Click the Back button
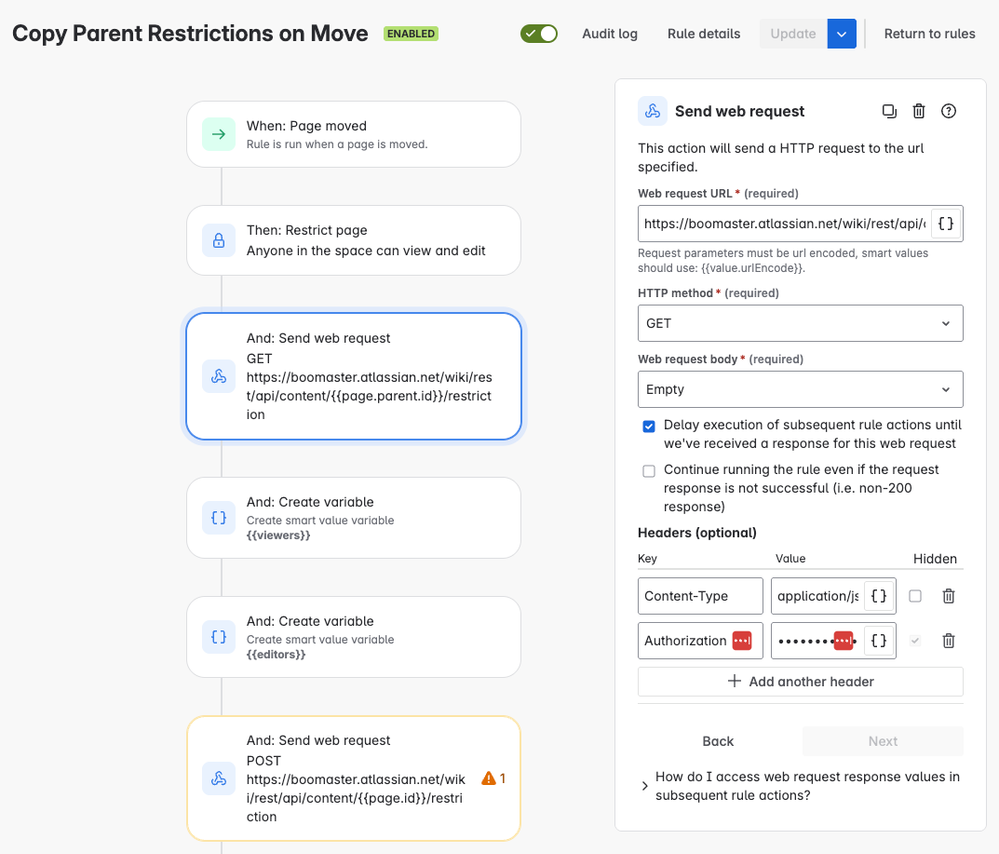 [x=718, y=741]
